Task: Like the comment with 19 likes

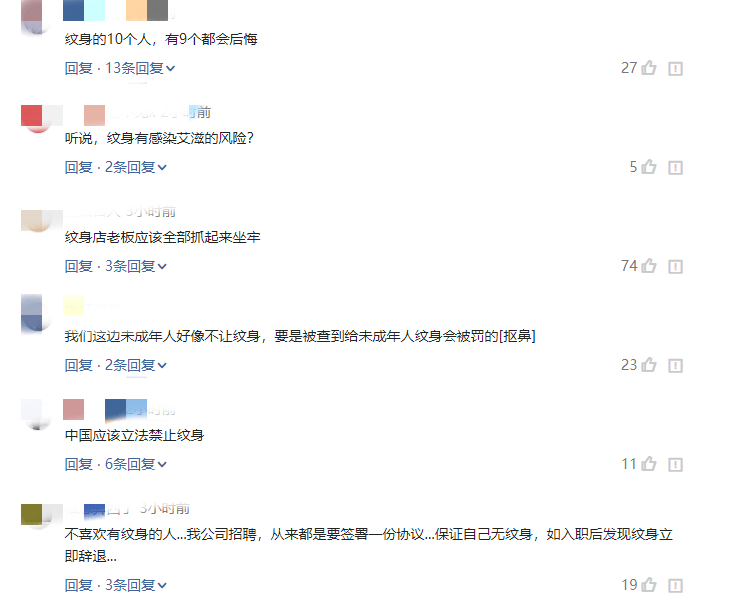Action: (x=648, y=585)
